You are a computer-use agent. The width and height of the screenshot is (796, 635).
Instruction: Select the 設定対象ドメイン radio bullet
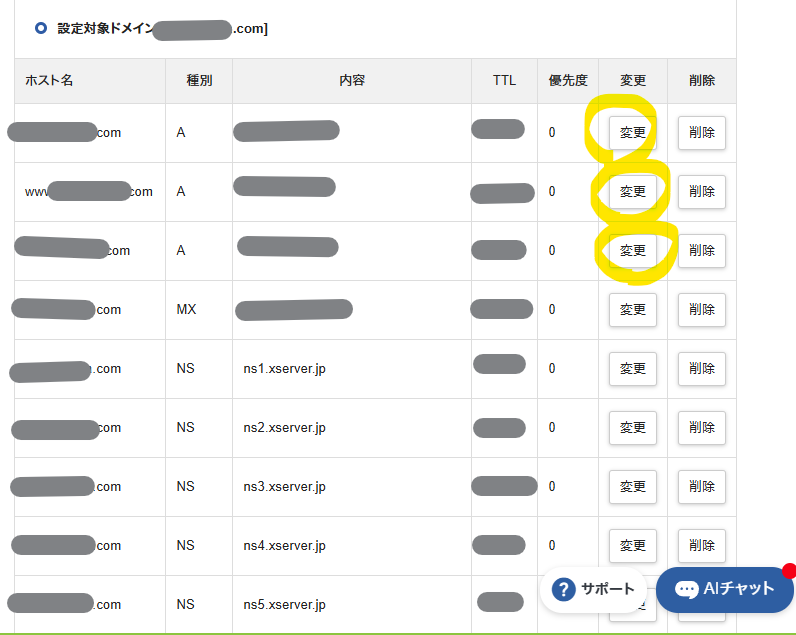point(40,28)
